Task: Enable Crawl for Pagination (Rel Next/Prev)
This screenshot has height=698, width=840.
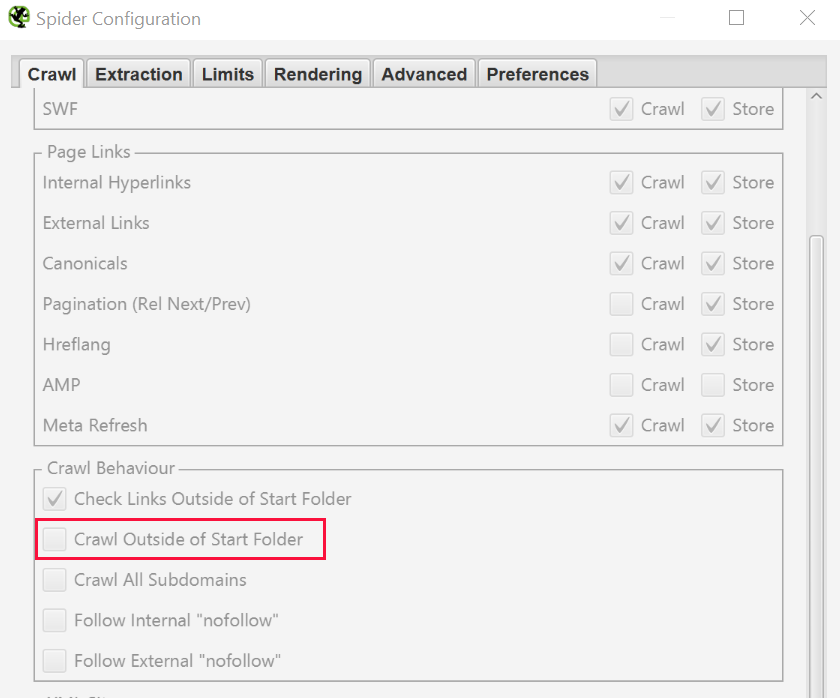Action: coord(619,304)
